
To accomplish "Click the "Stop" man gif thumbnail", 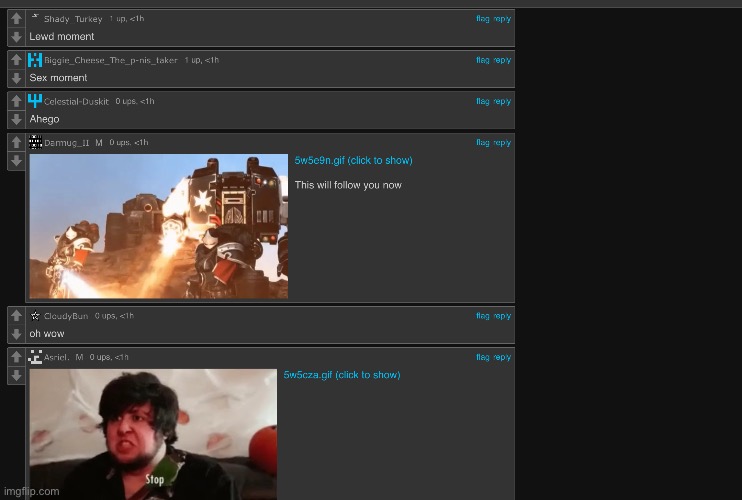I will [153, 434].
